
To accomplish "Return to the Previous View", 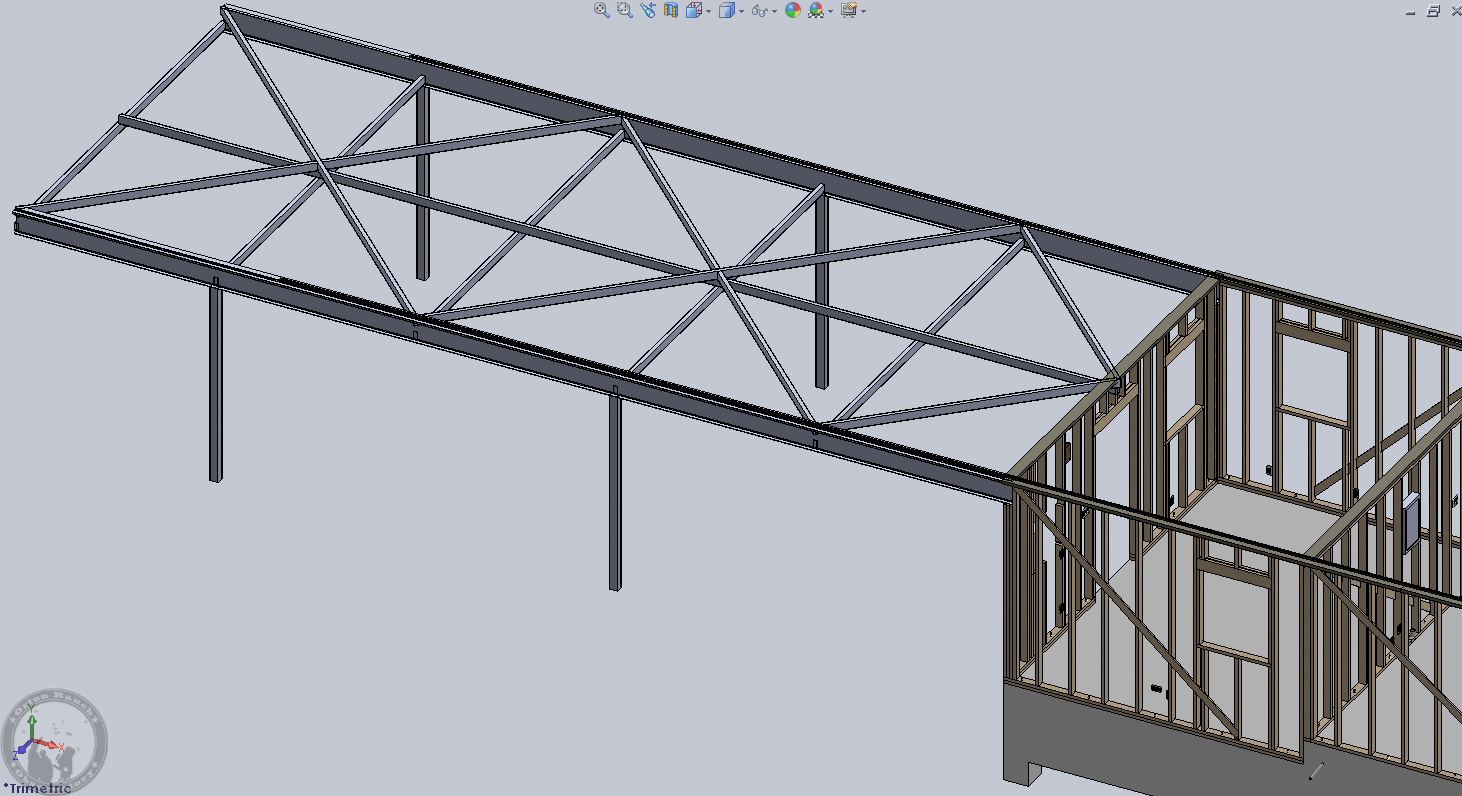I will [648, 10].
